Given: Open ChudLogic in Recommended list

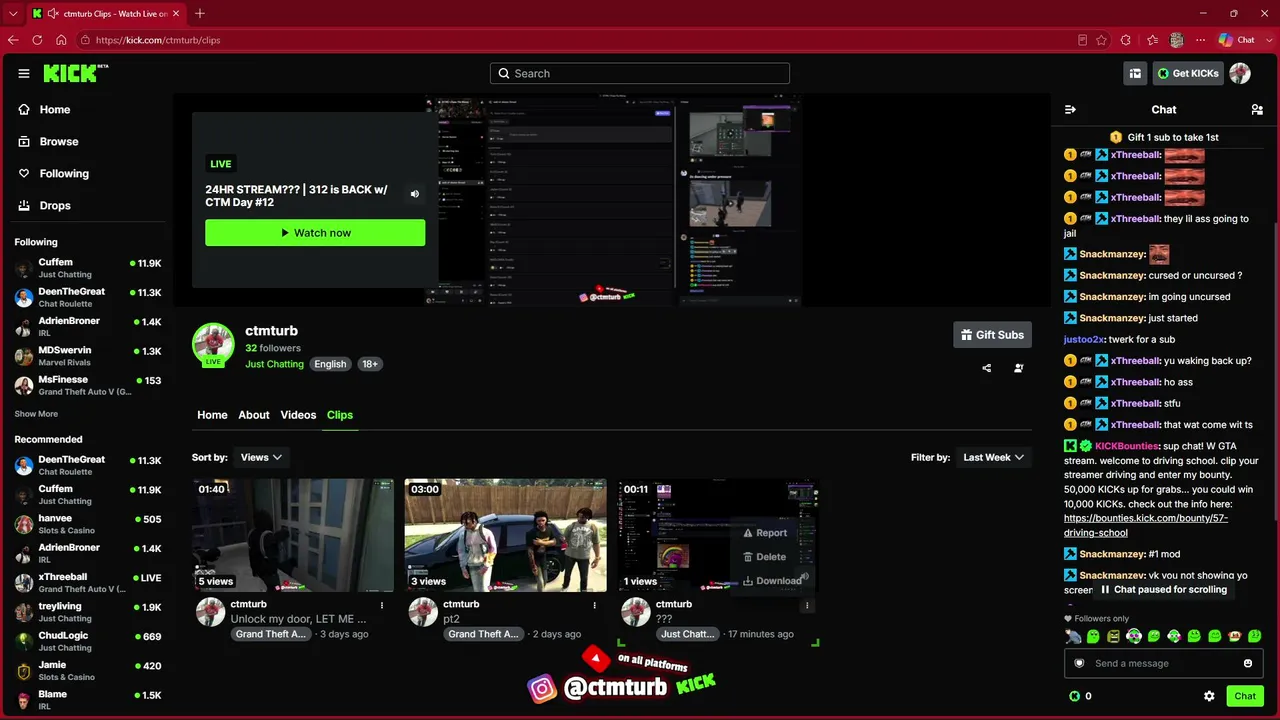Looking at the screenshot, I should pyautogui.click(x=88, y=642).
